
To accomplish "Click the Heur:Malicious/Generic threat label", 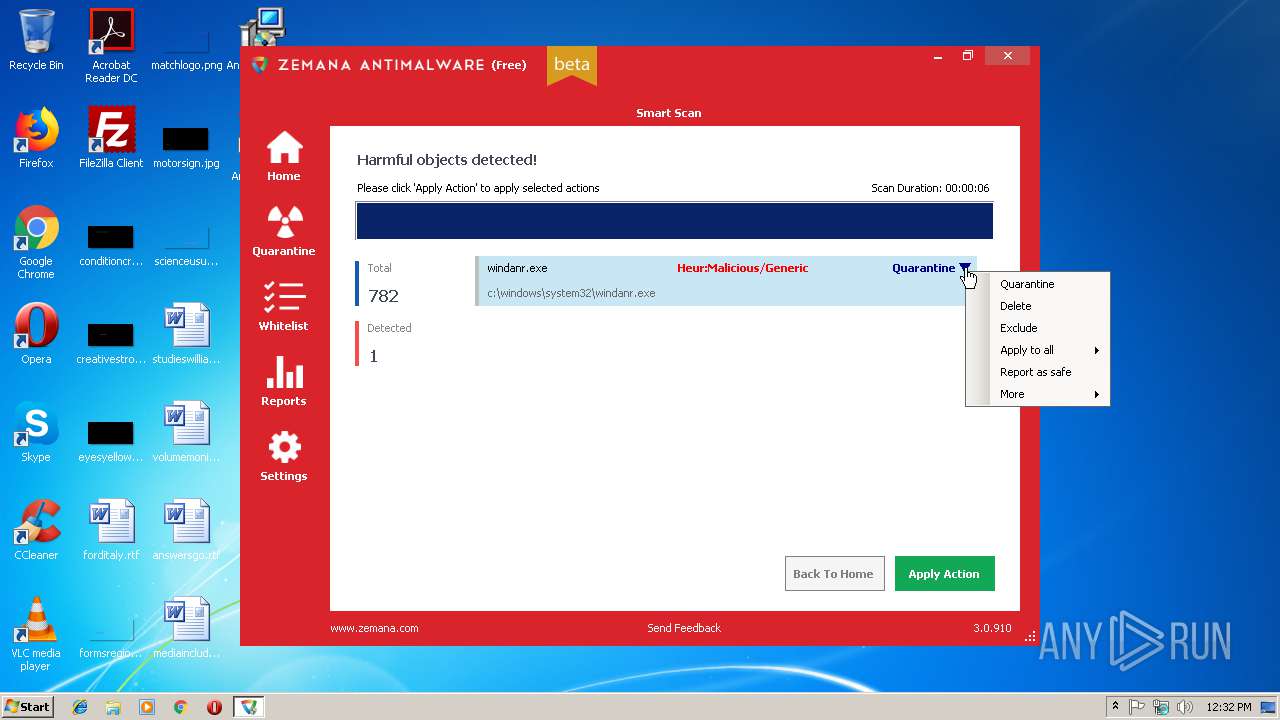I will 742,268.
